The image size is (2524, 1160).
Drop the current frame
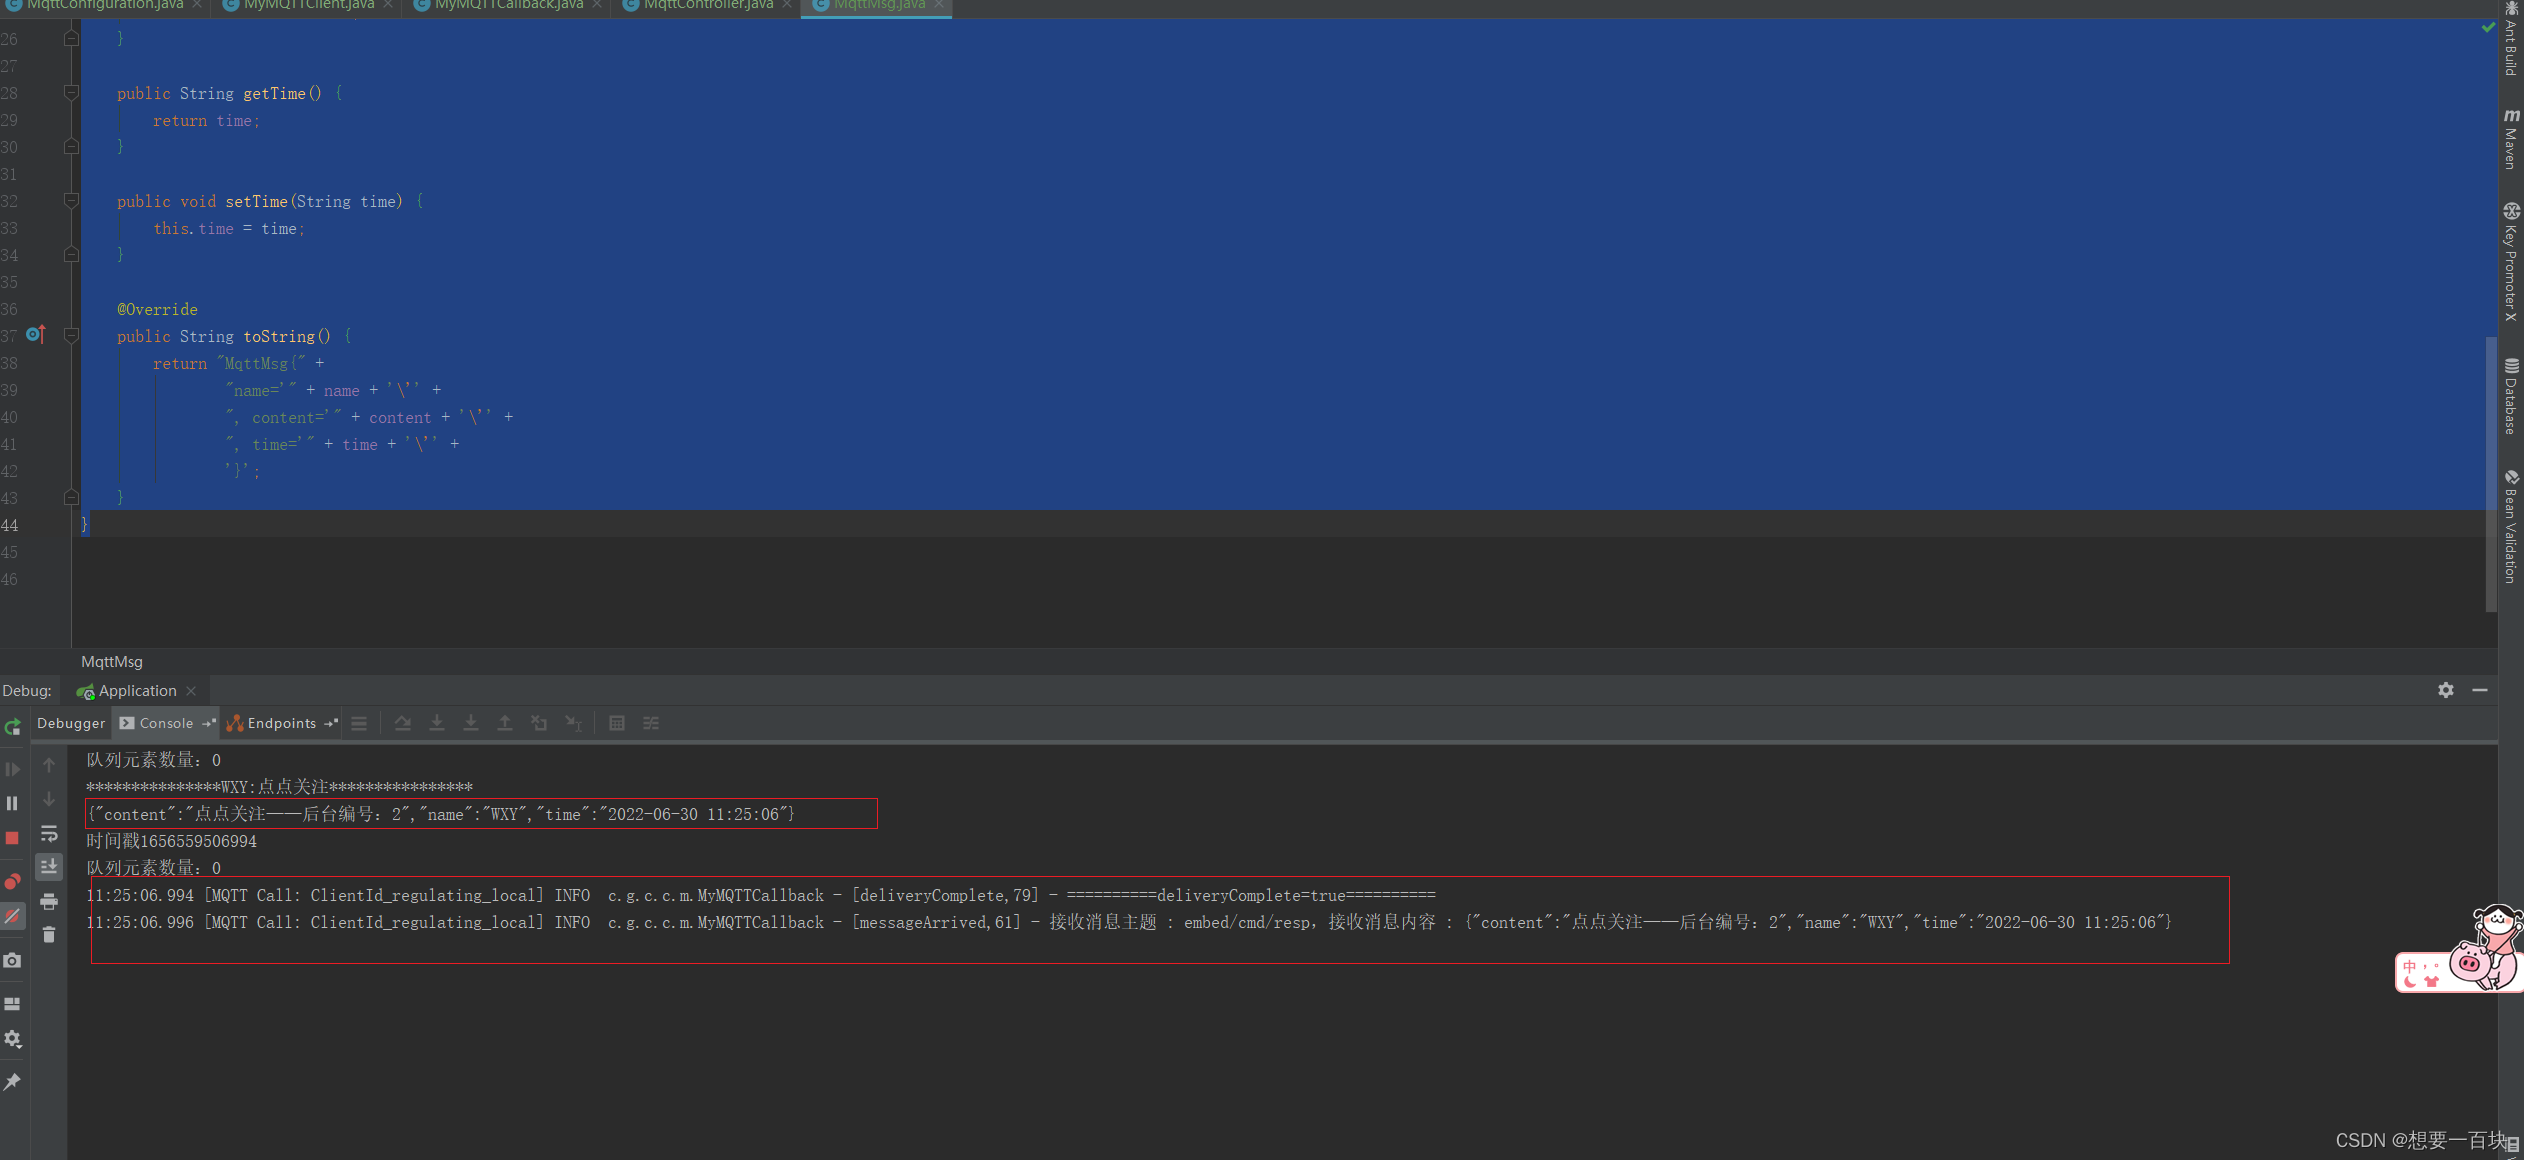click(x=539, y=723)
